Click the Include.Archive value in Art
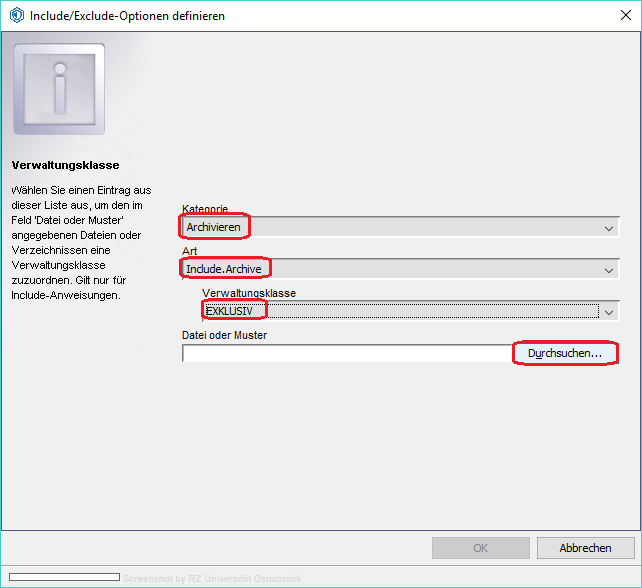Screen dimensions: 642x588 coord(229,269)
